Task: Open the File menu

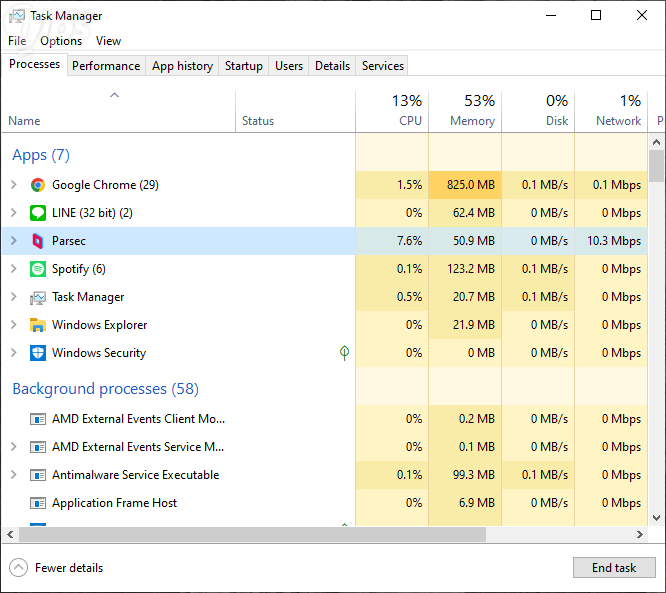Action: [x=17, y=41]
